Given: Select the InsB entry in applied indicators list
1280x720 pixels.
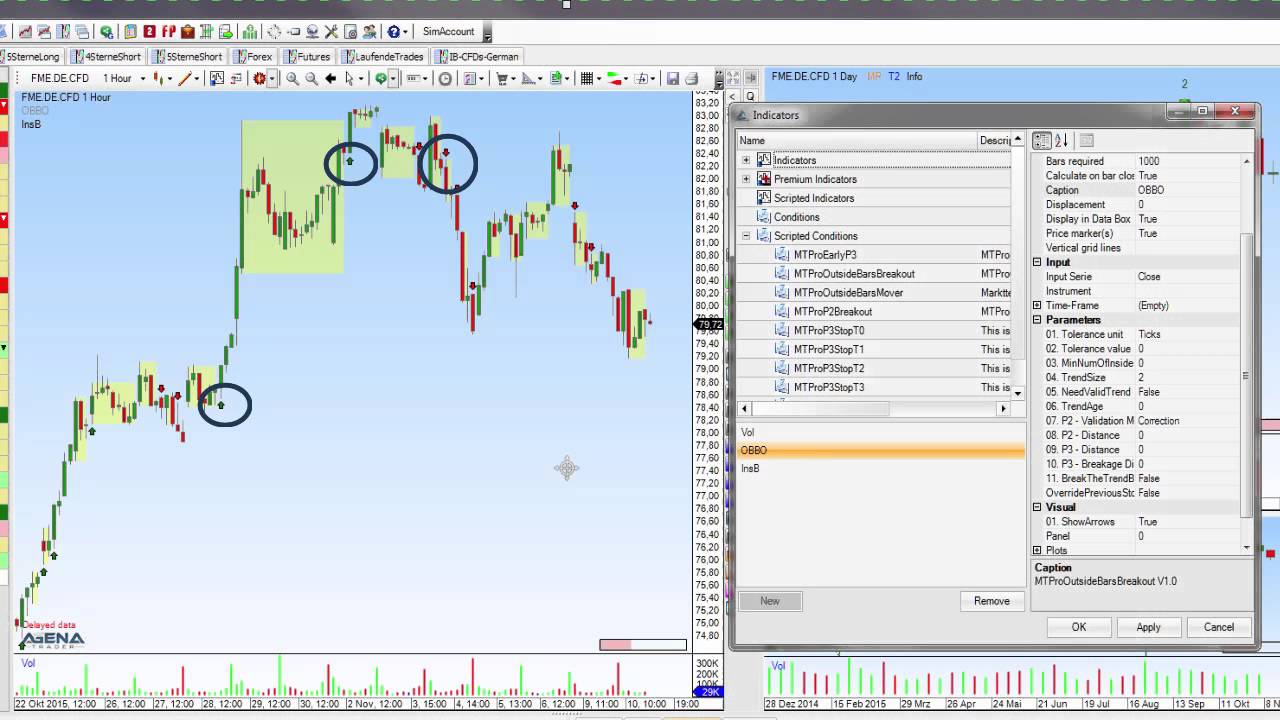Looking at the screenshot, I should point(881,468).
